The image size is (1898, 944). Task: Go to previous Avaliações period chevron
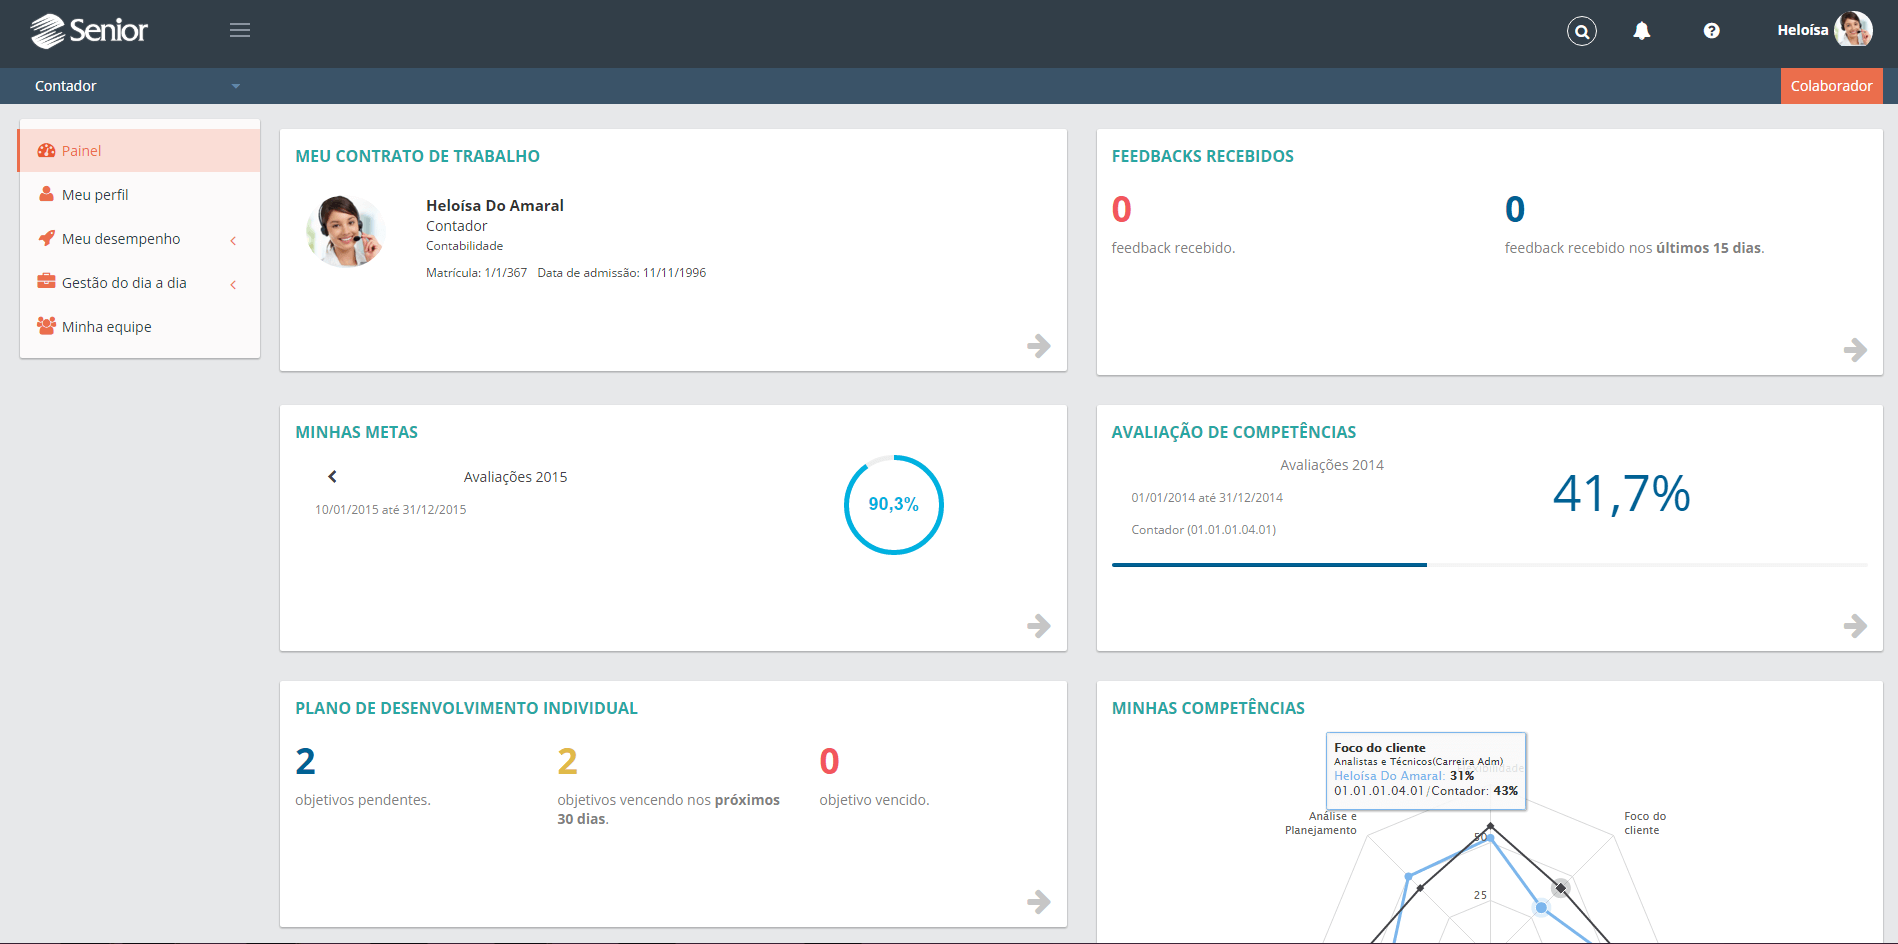click(332, 477)
